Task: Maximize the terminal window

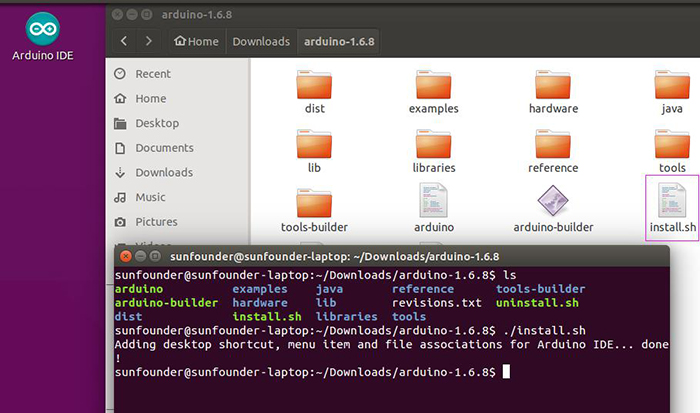Action: [155, 256]
